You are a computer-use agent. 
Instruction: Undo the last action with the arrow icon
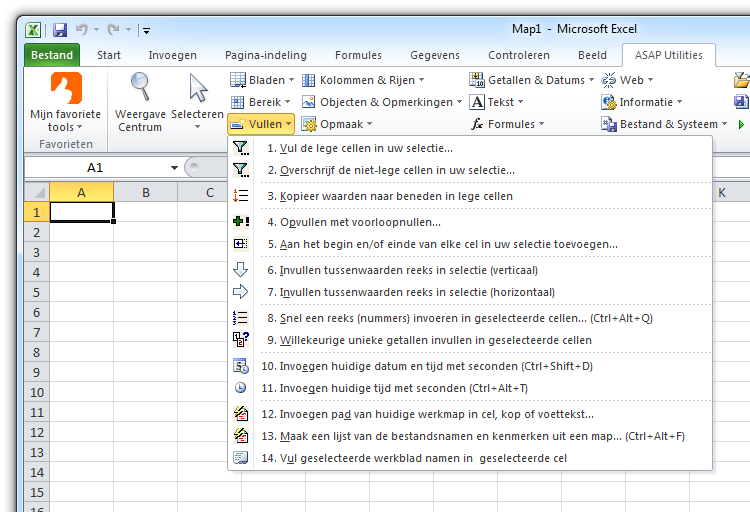81,30
